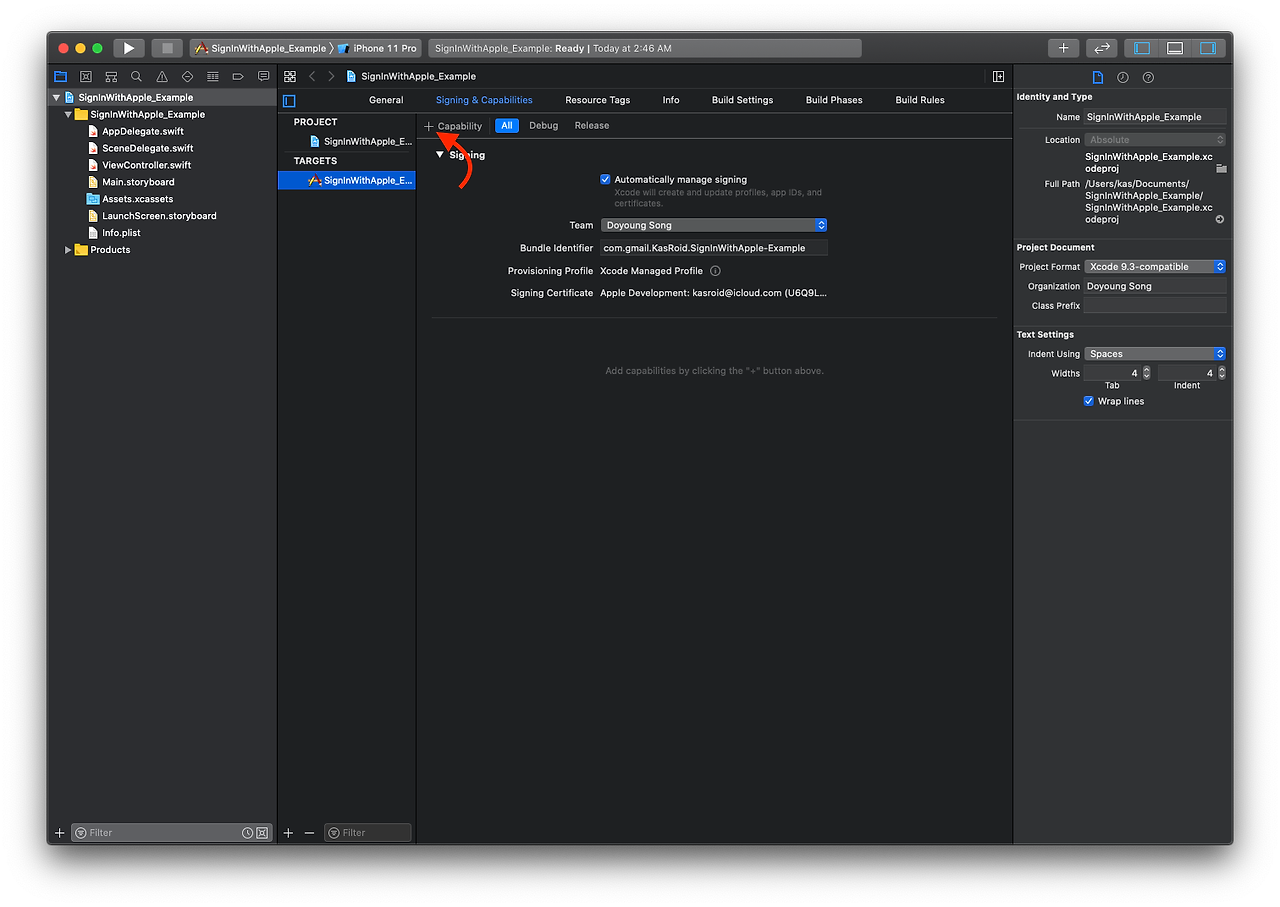Select the Debug configuration filter
This screenshot has height=907, width=1280.
click(x=544, y=126)
